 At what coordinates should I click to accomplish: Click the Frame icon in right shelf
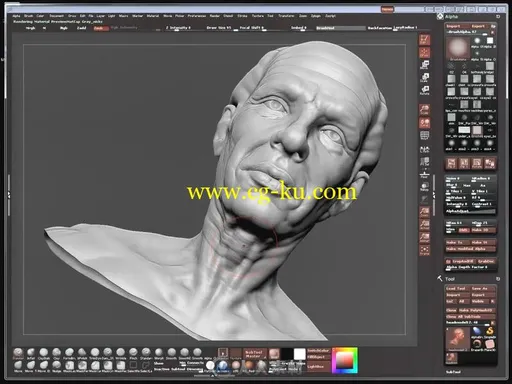424,250
